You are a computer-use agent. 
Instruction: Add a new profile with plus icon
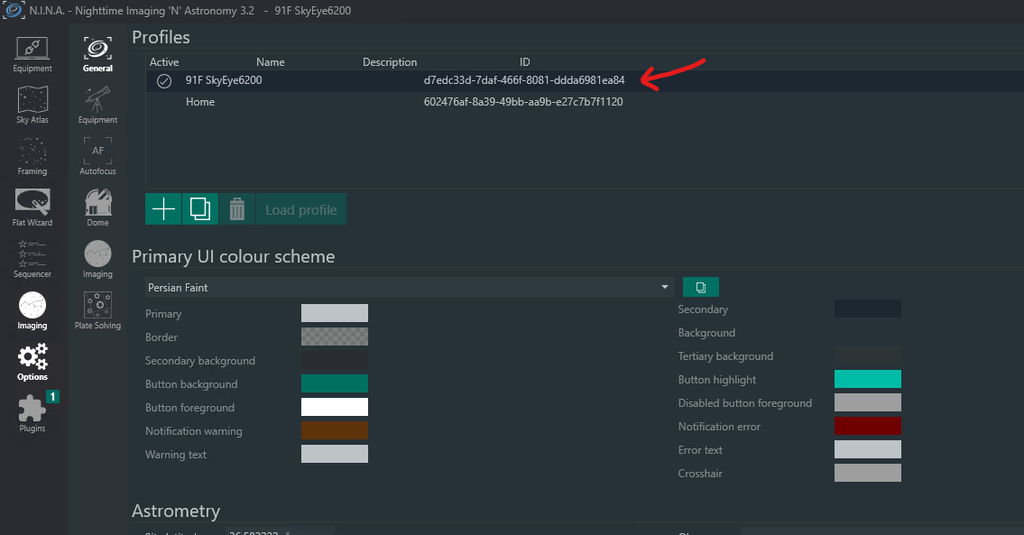click(x=163, y=209)
